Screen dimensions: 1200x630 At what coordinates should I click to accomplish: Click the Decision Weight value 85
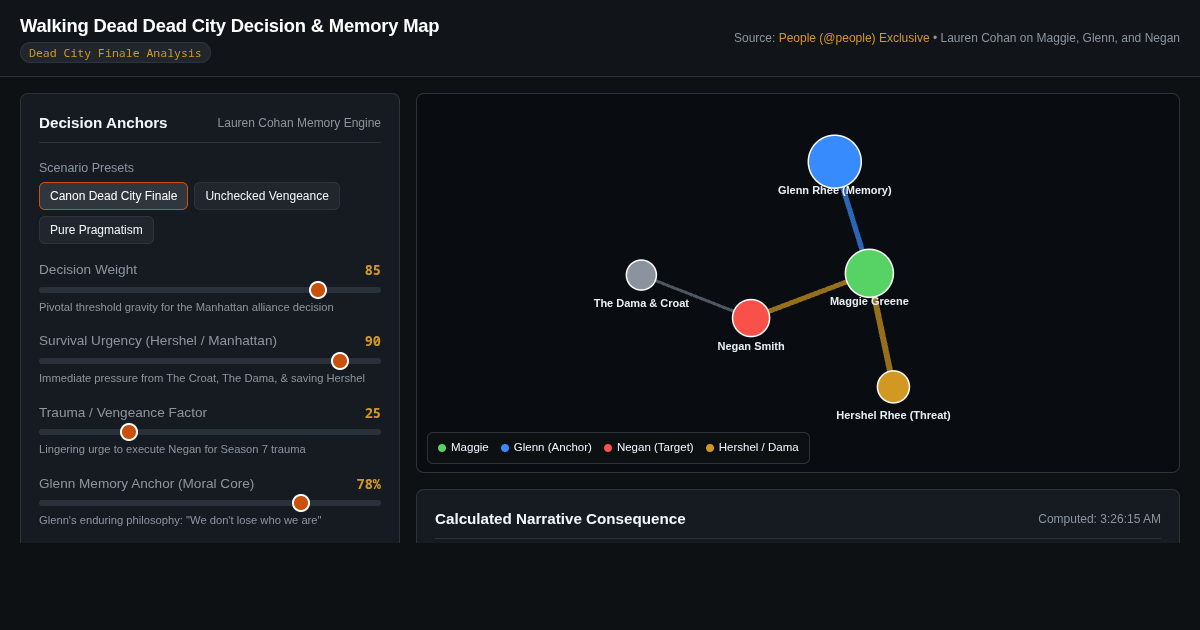372,270
